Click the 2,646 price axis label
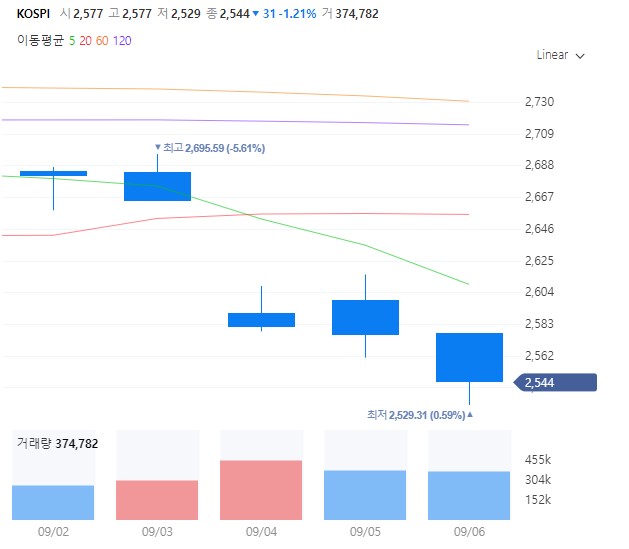 pos(540,229)
